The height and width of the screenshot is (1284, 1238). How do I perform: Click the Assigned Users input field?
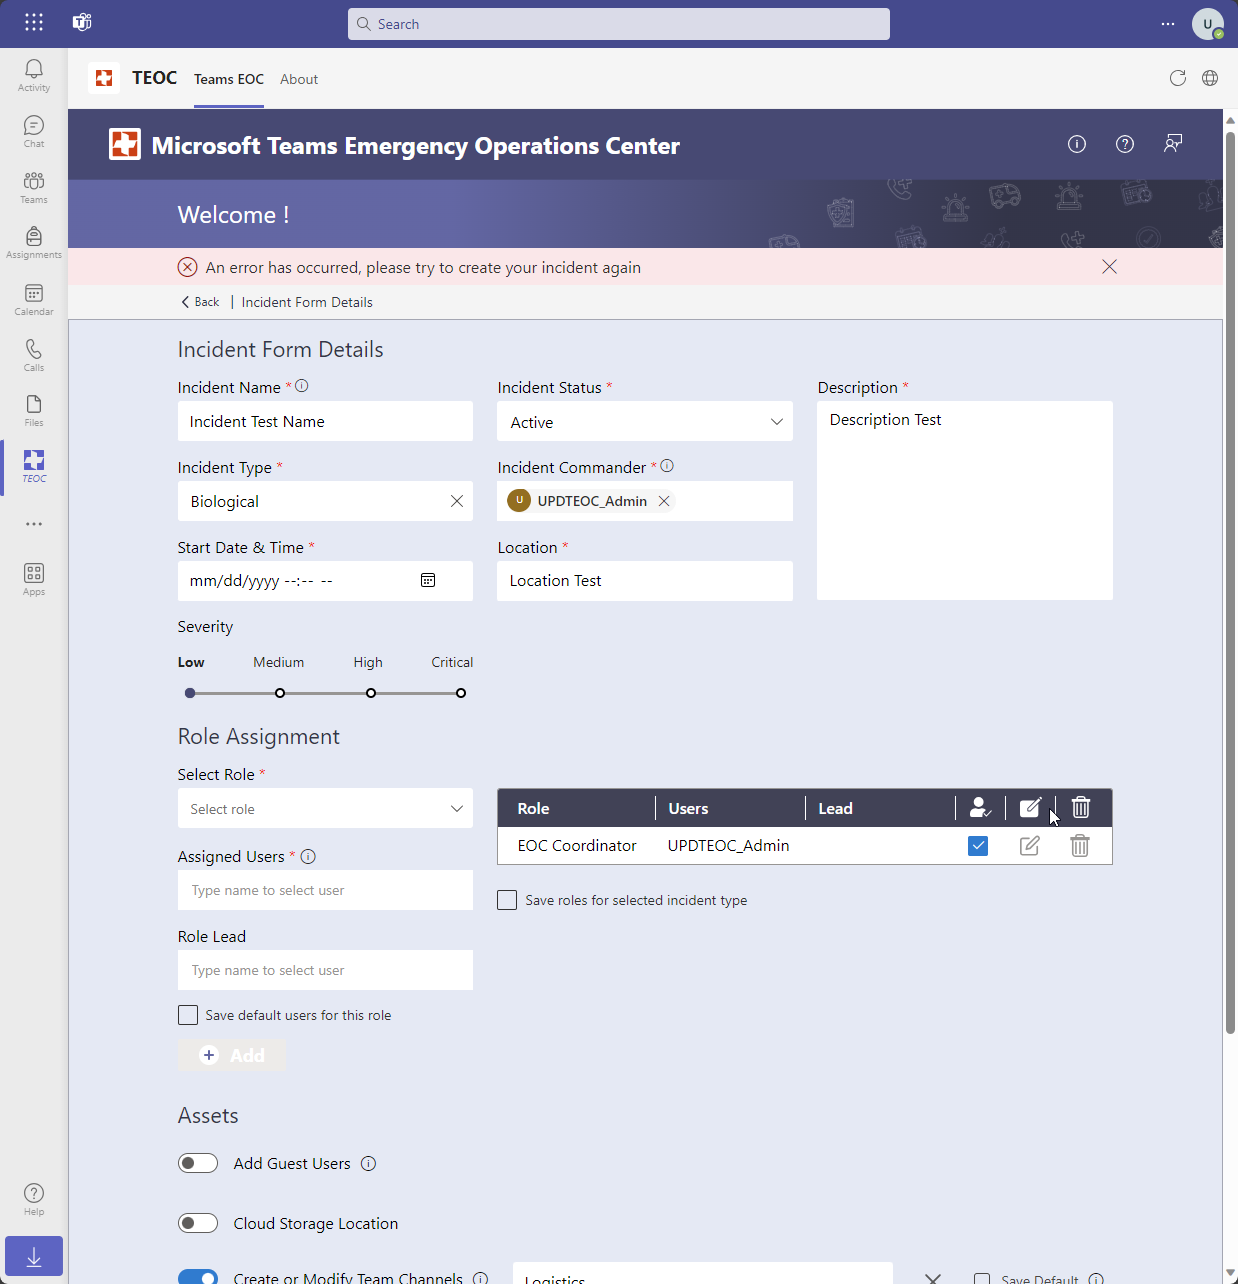(x=325, y=890)
